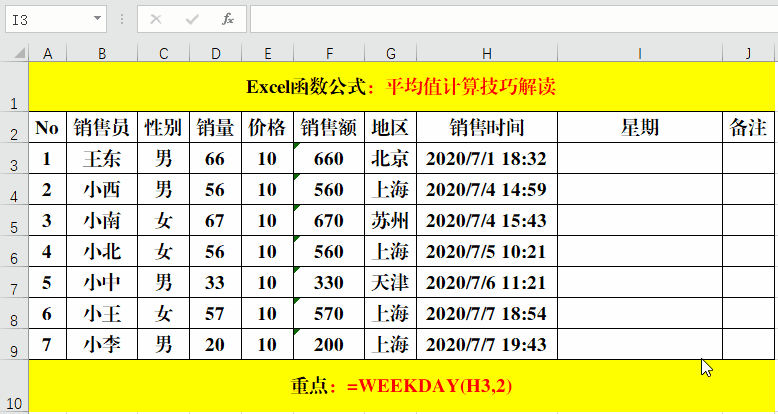
Task: Click the sales amount cell '670'
Action: (329, 220)
